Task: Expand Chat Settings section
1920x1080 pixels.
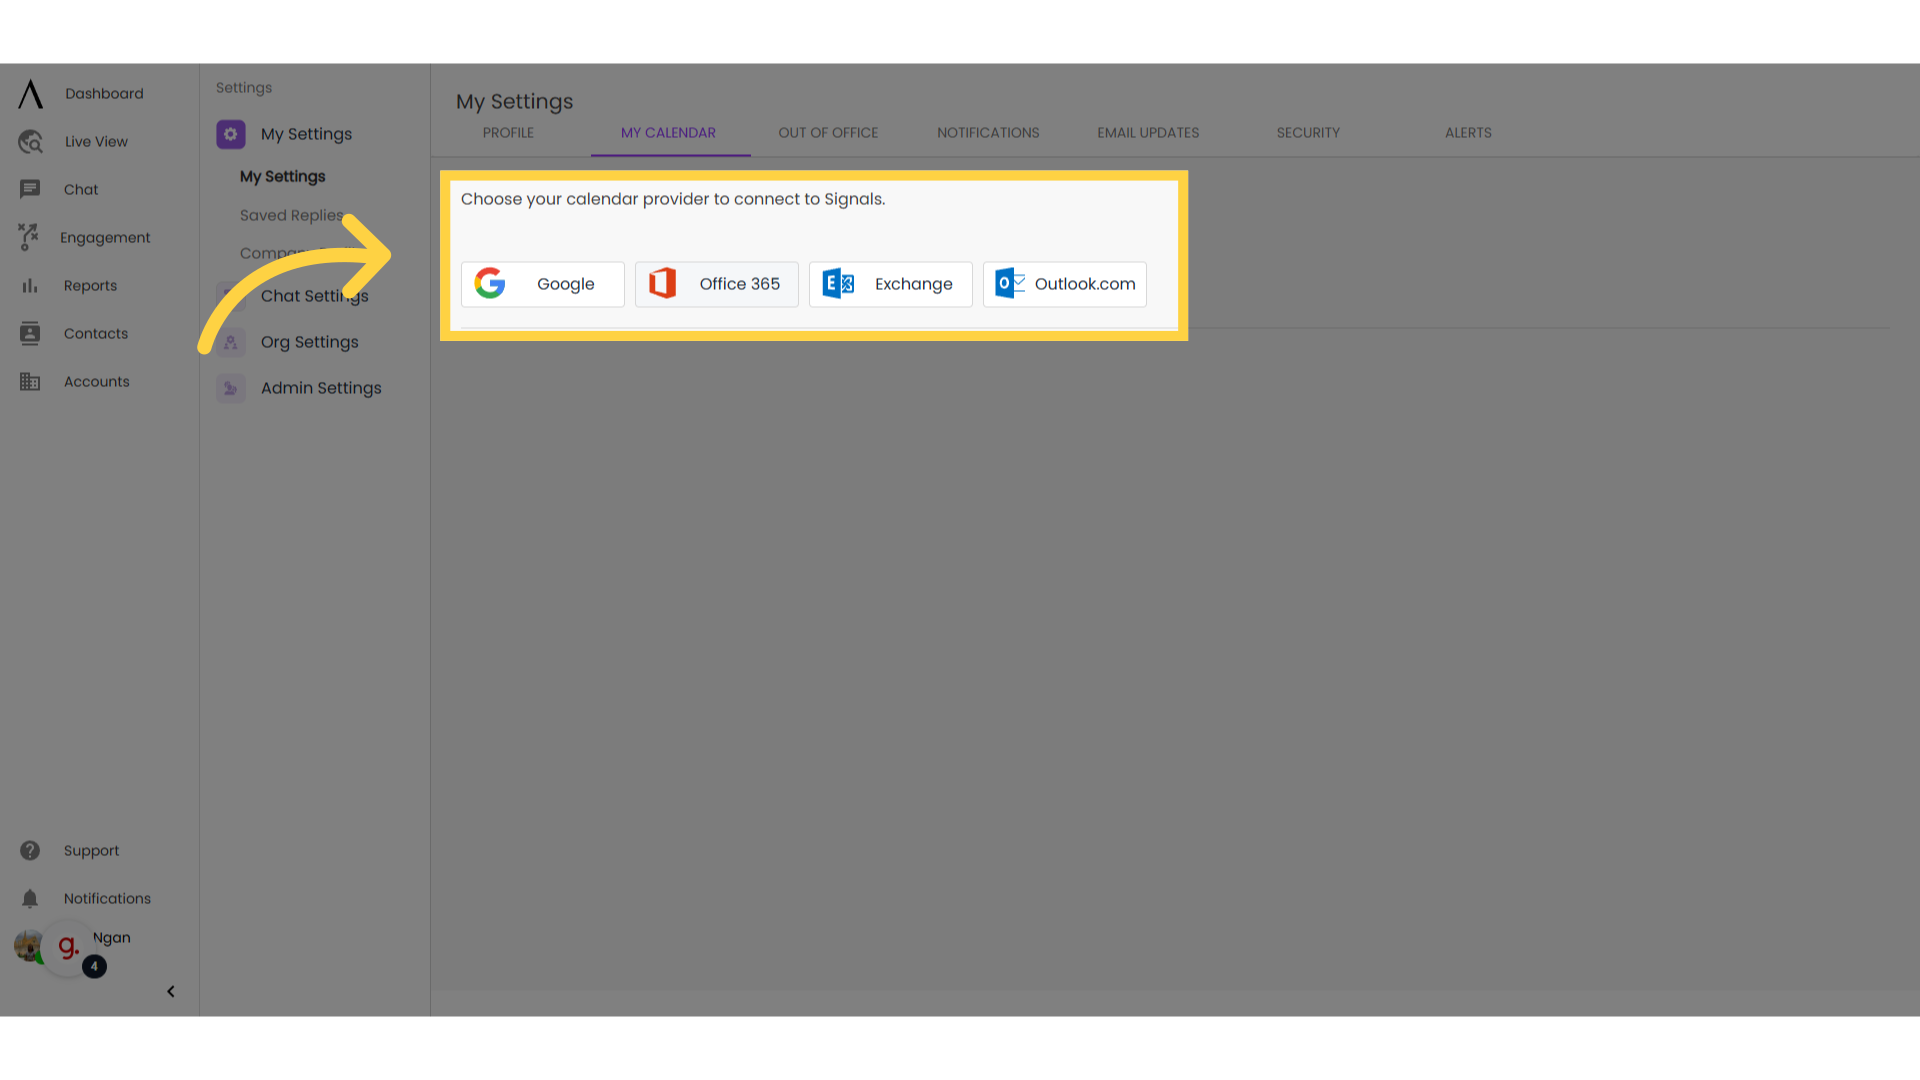Action: click(x=315, y=296)
